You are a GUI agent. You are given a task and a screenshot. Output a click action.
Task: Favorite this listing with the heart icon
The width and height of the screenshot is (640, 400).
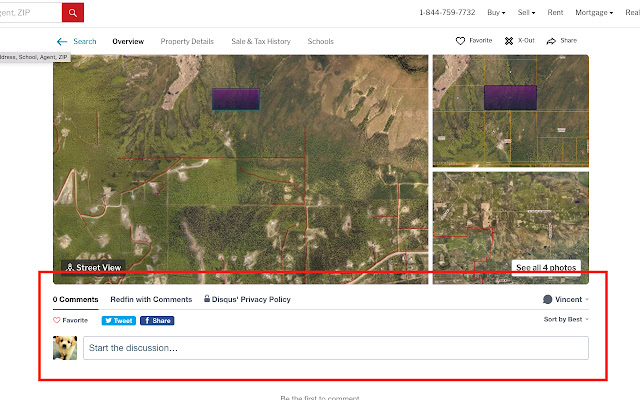(x=460, y=41)
